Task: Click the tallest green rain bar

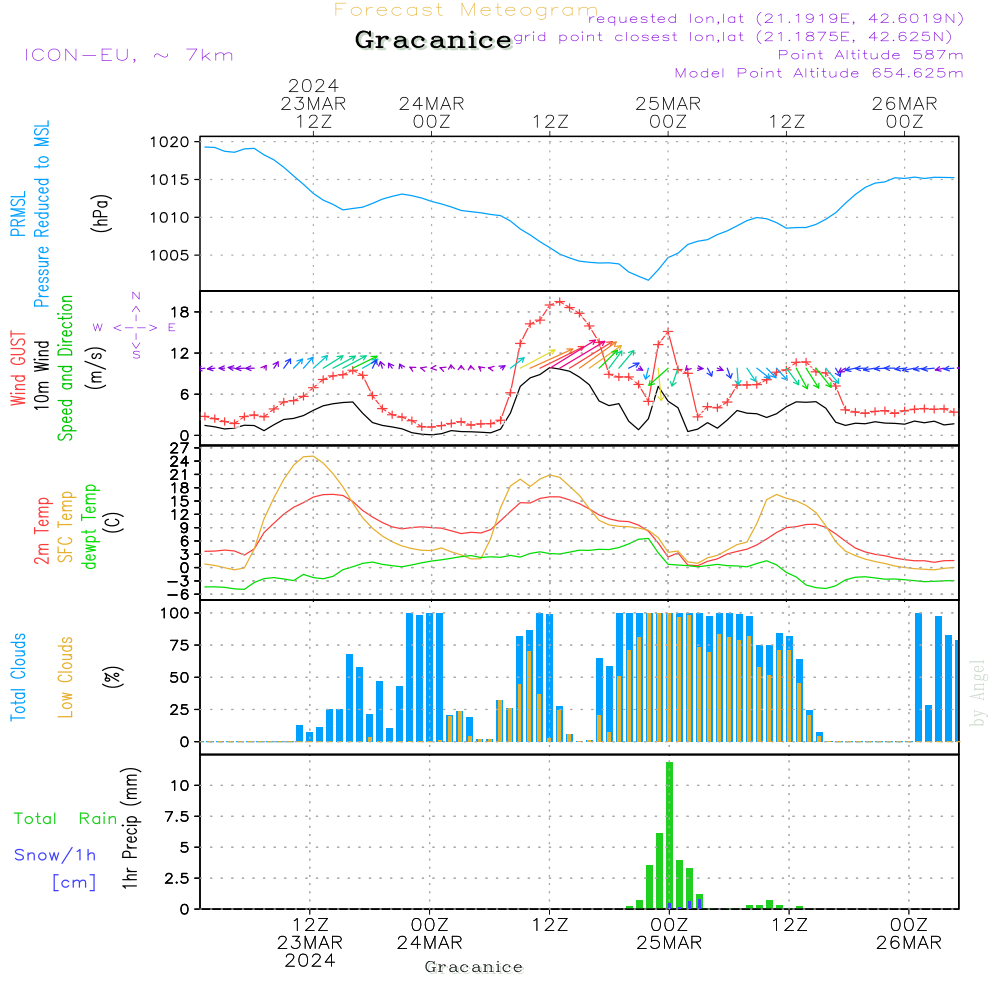Action: pos(669,835)
